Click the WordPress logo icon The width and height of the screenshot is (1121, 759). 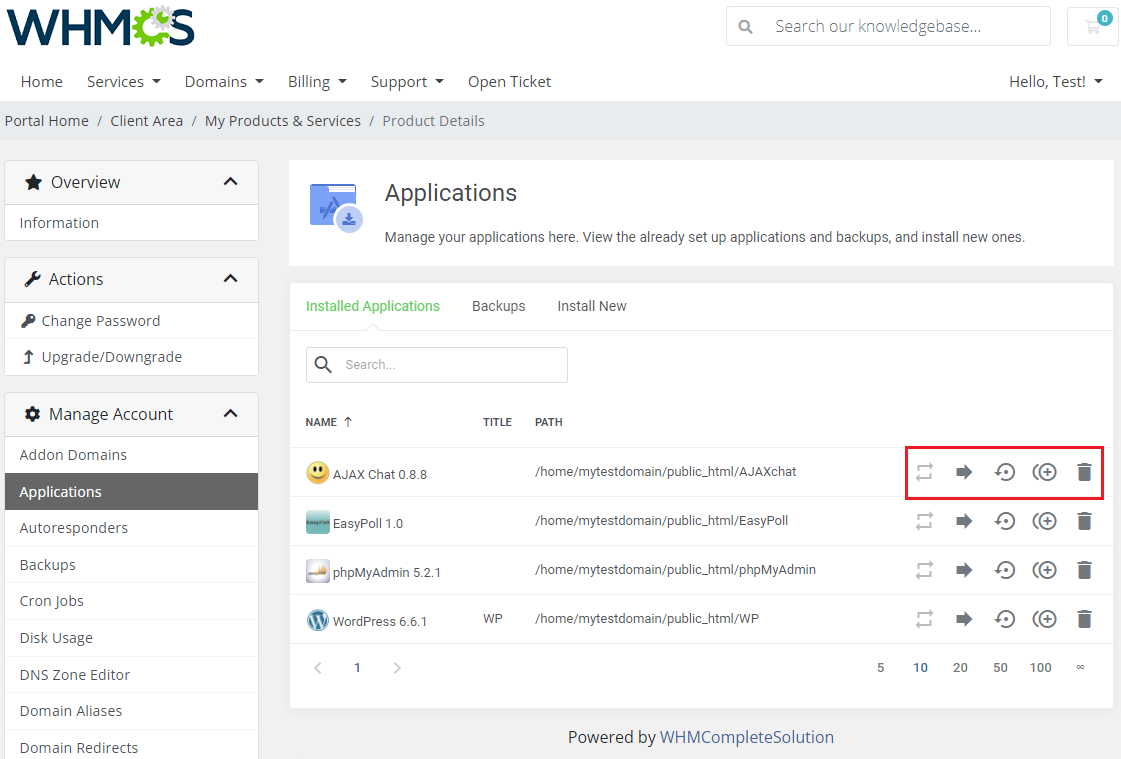(317, 620)
